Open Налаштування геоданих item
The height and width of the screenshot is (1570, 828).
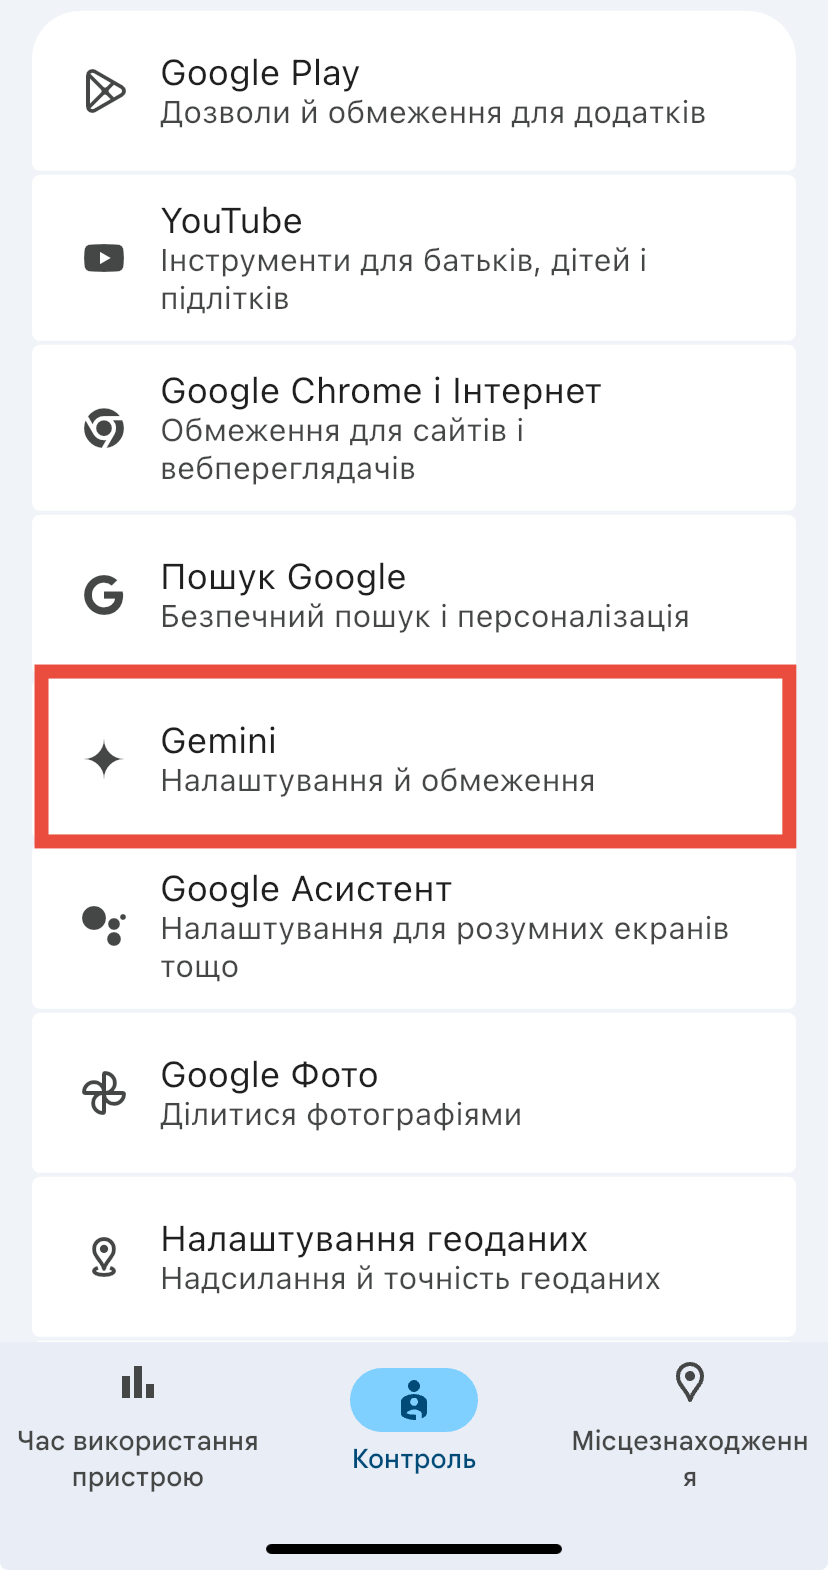414,1257
